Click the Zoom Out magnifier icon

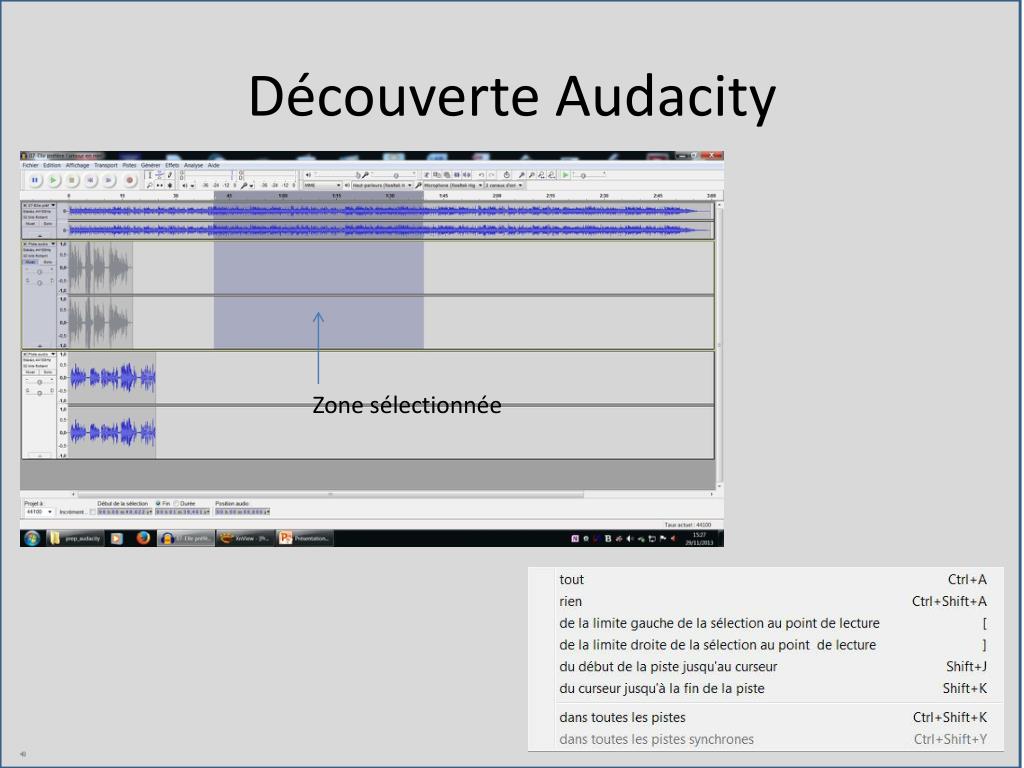point(532,175)
